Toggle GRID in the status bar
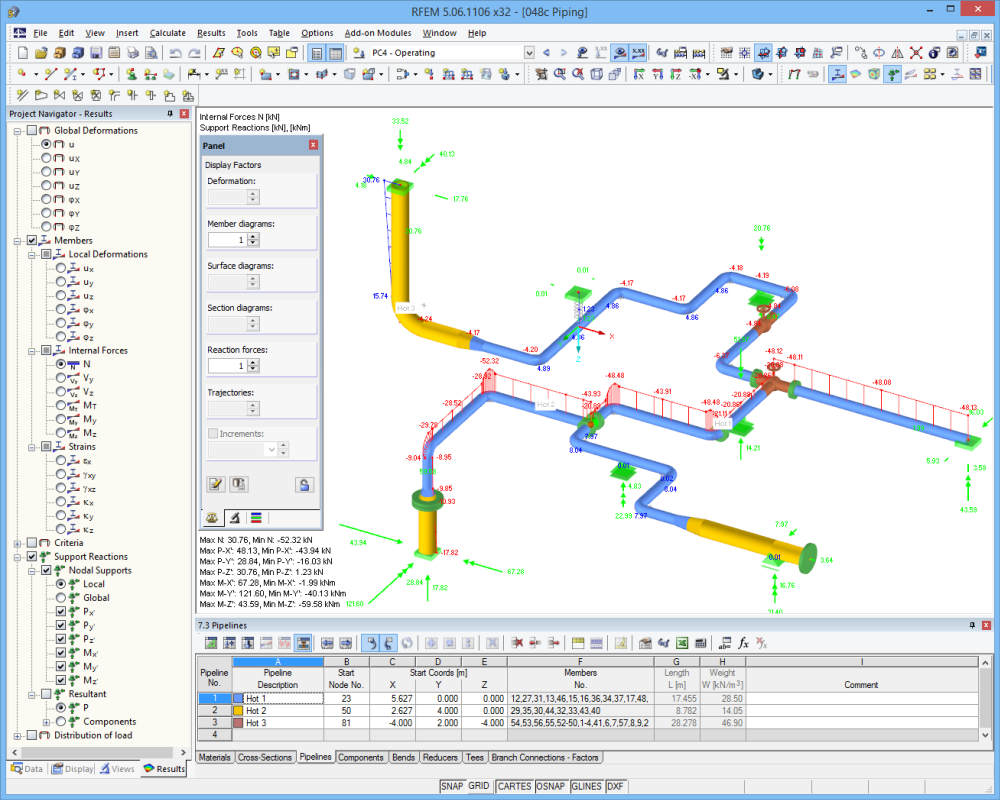 point(478,786)
